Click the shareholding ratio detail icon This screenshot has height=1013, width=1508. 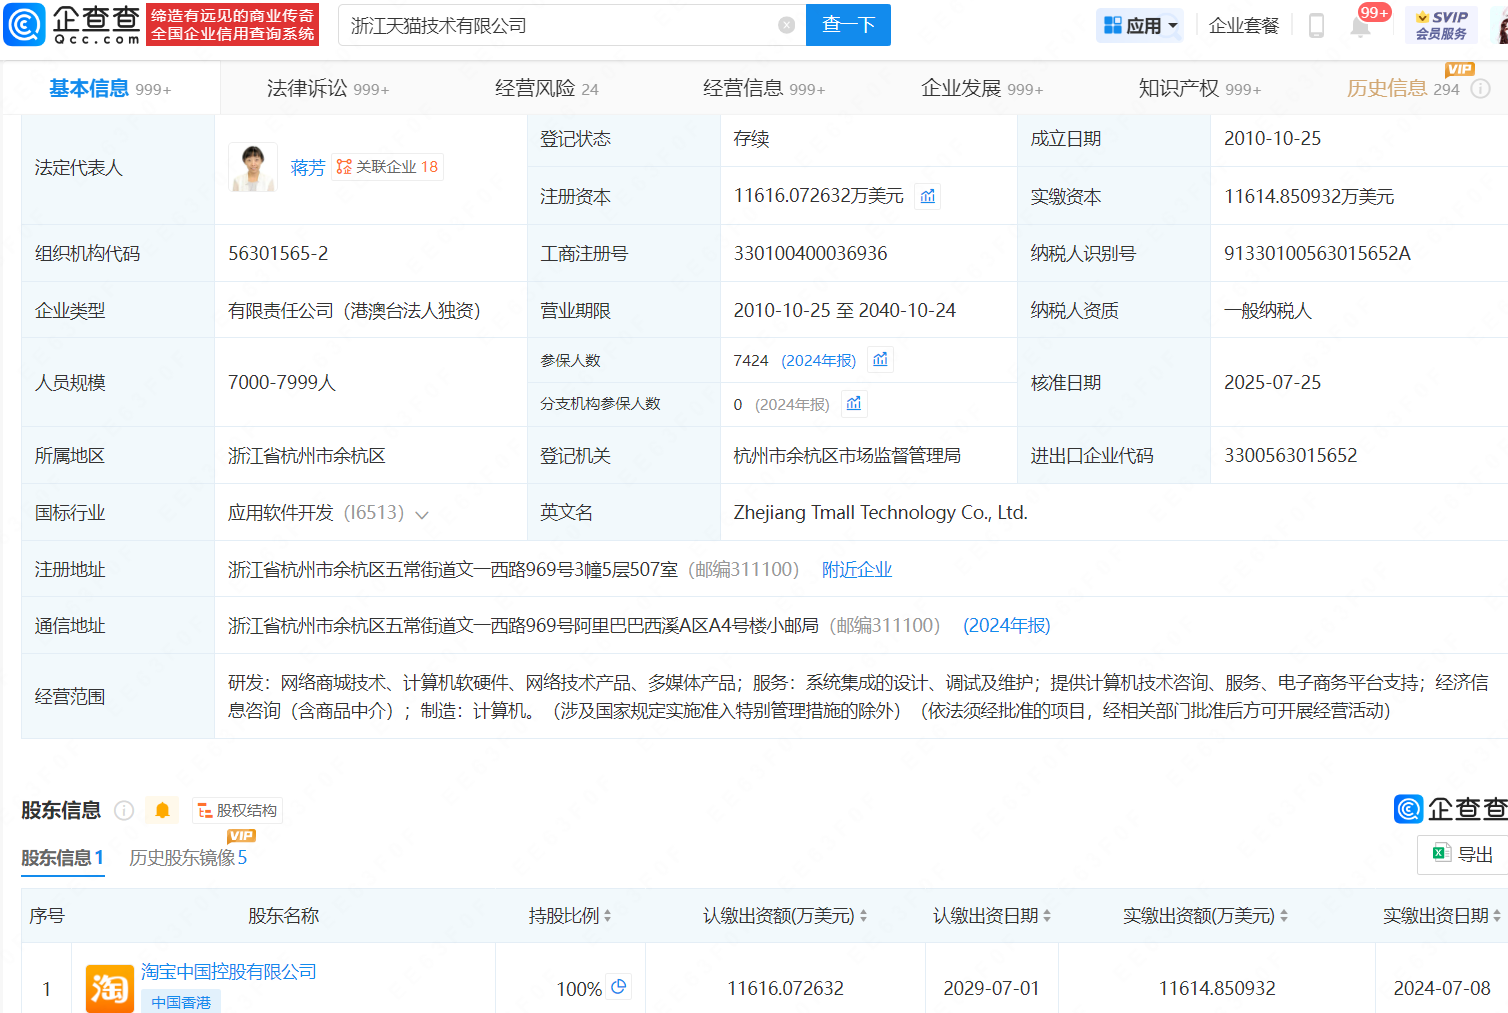click(x=619, y=987)
